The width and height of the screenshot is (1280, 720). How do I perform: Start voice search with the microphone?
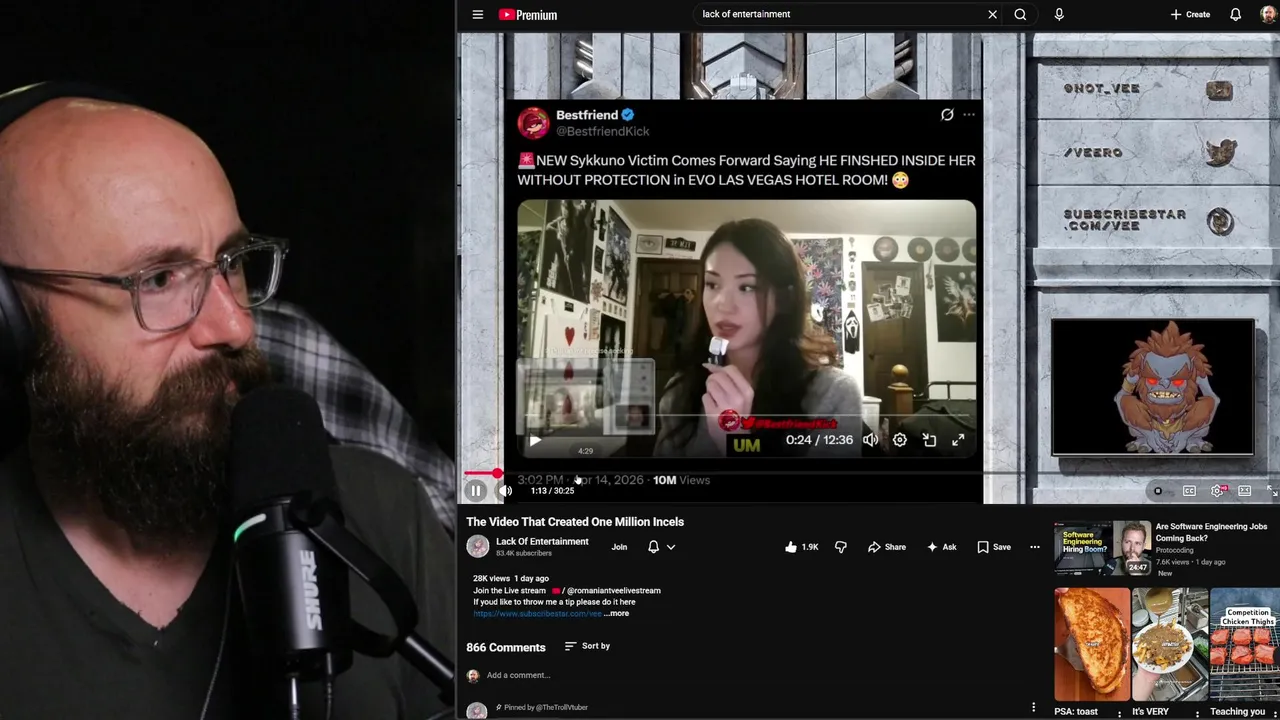(1059, 15)
